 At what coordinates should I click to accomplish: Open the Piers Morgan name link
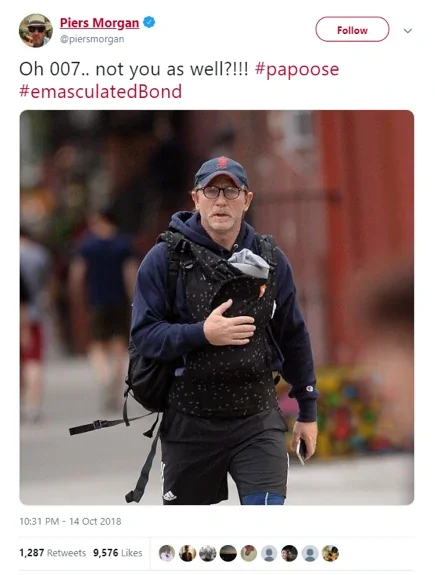click(x=99, y=23)
